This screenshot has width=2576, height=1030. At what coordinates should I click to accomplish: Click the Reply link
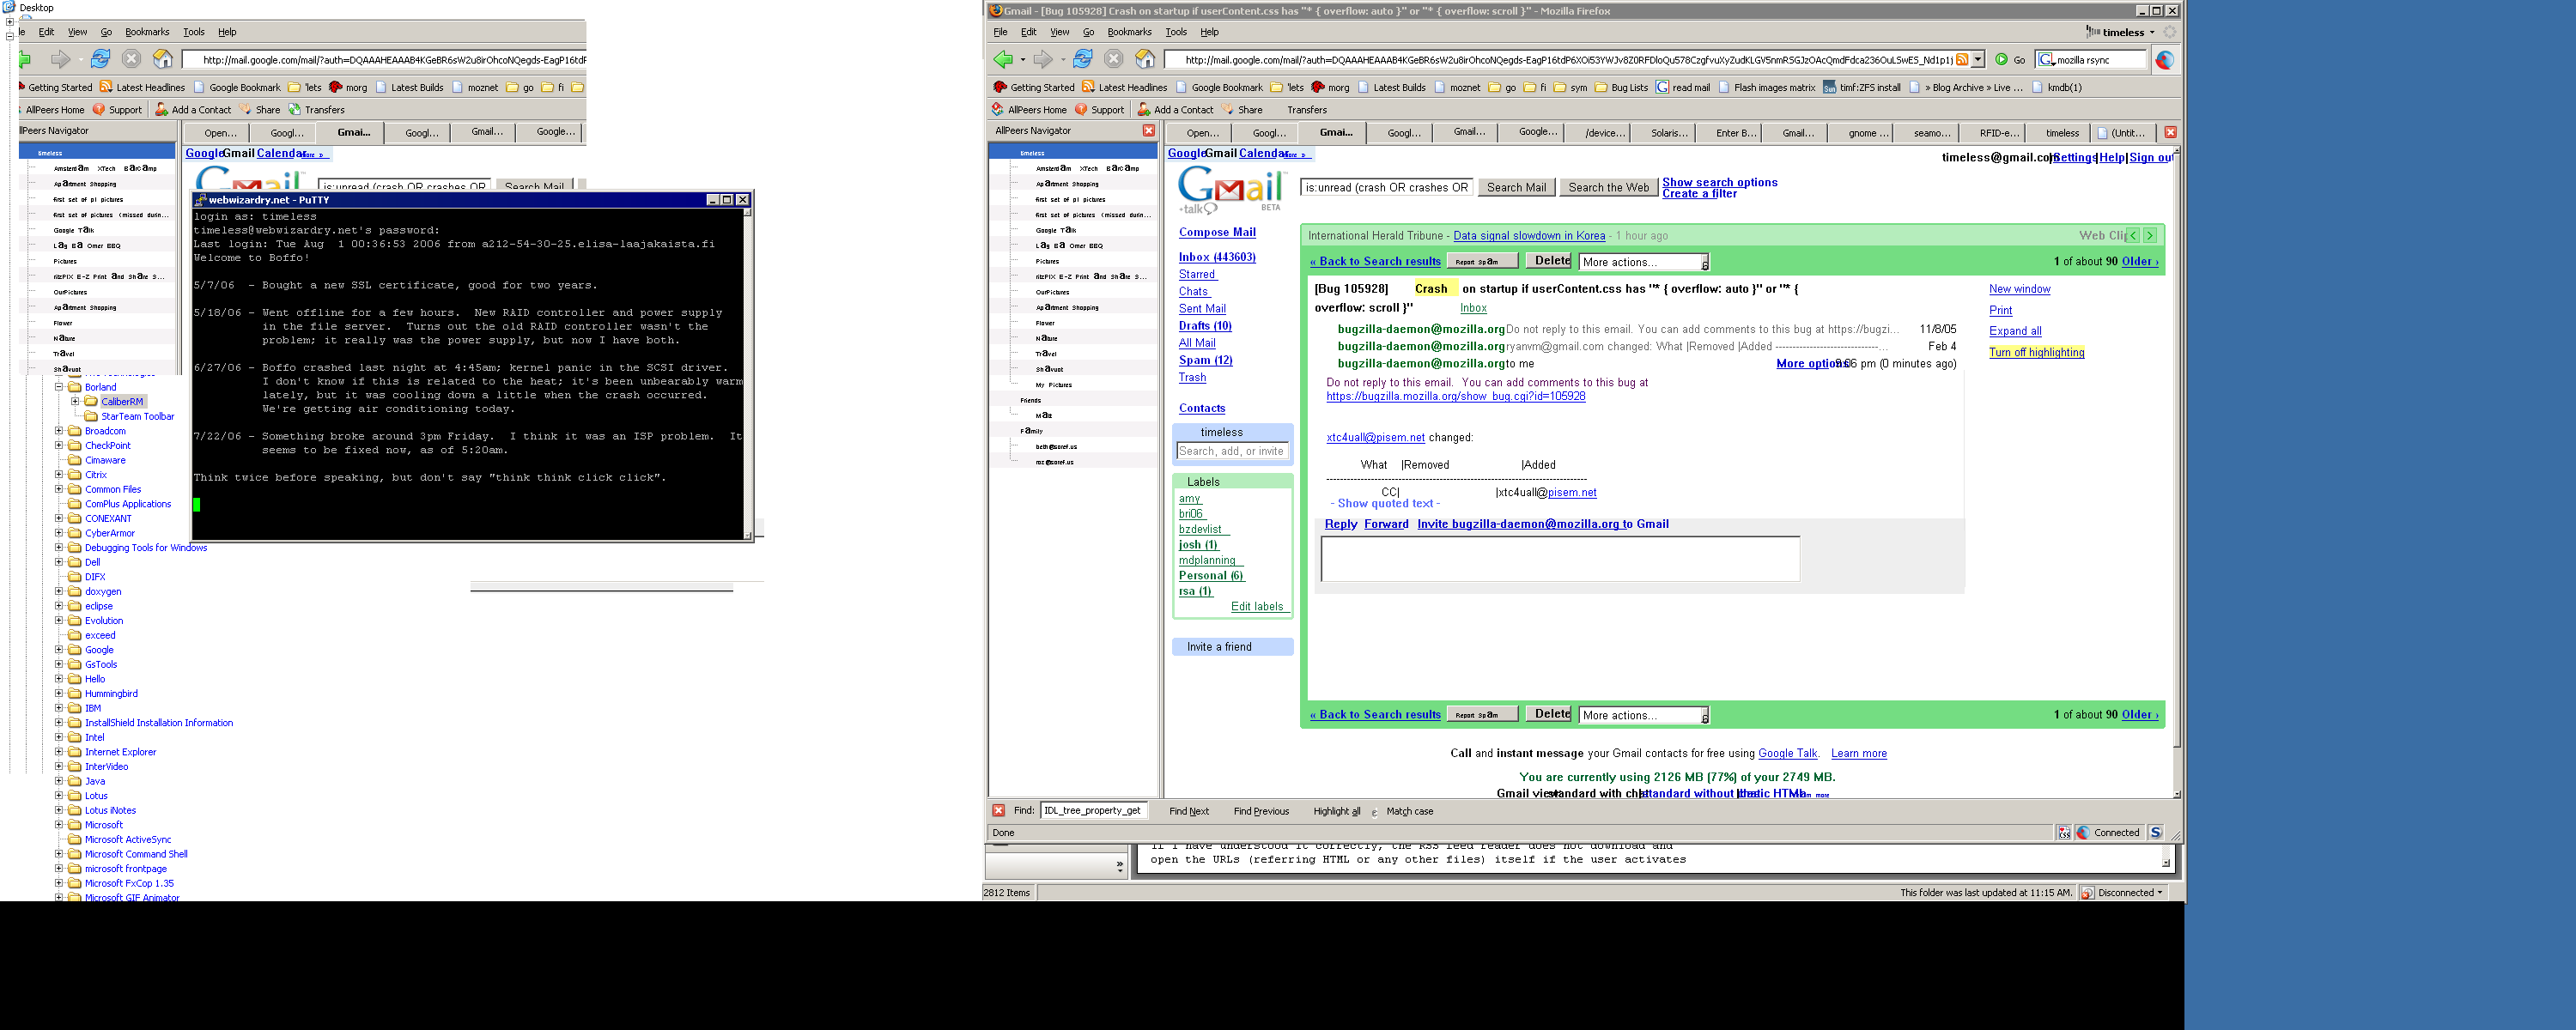pos(1341,524)
